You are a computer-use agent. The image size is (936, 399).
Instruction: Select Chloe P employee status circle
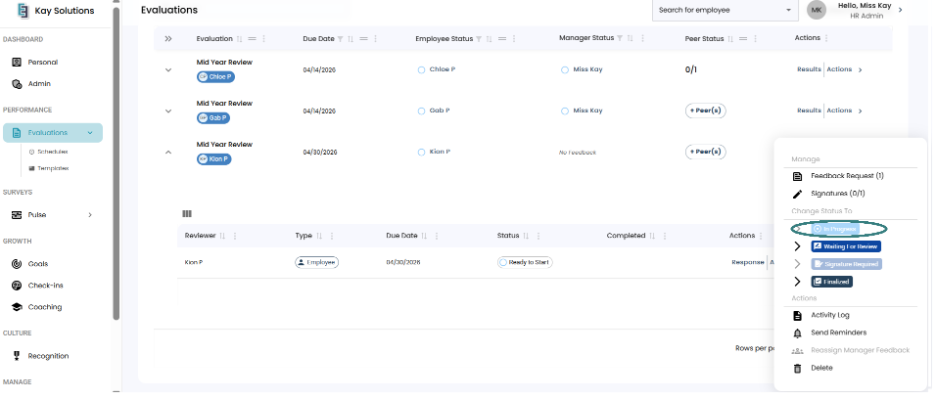coord(421,70)
